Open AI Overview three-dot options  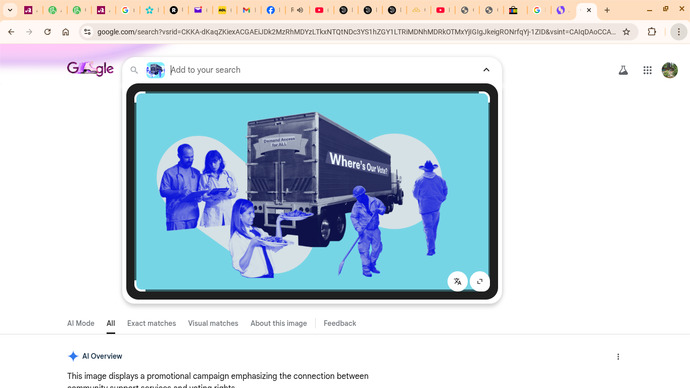click(618, 357)
